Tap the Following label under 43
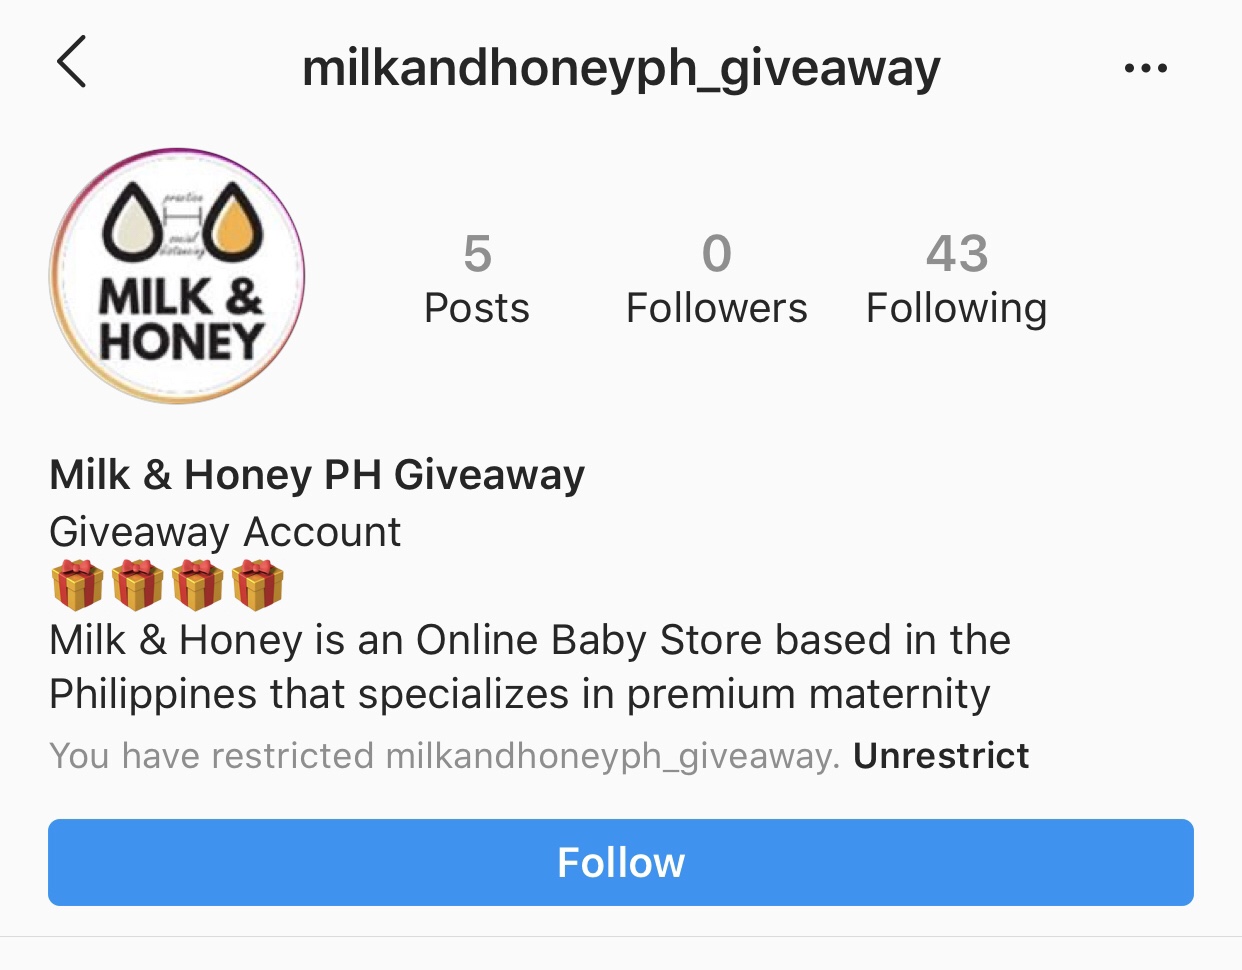The image size is (1242, 970). tap(956, 309)
